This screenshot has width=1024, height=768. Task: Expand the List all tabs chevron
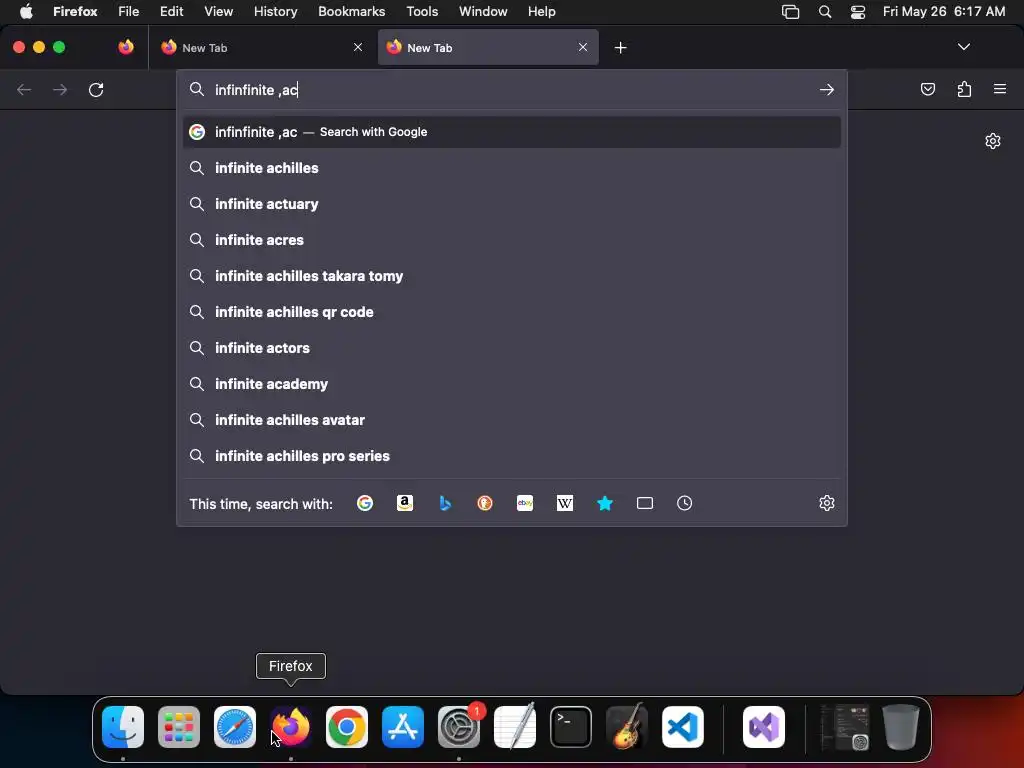[963, 47]
